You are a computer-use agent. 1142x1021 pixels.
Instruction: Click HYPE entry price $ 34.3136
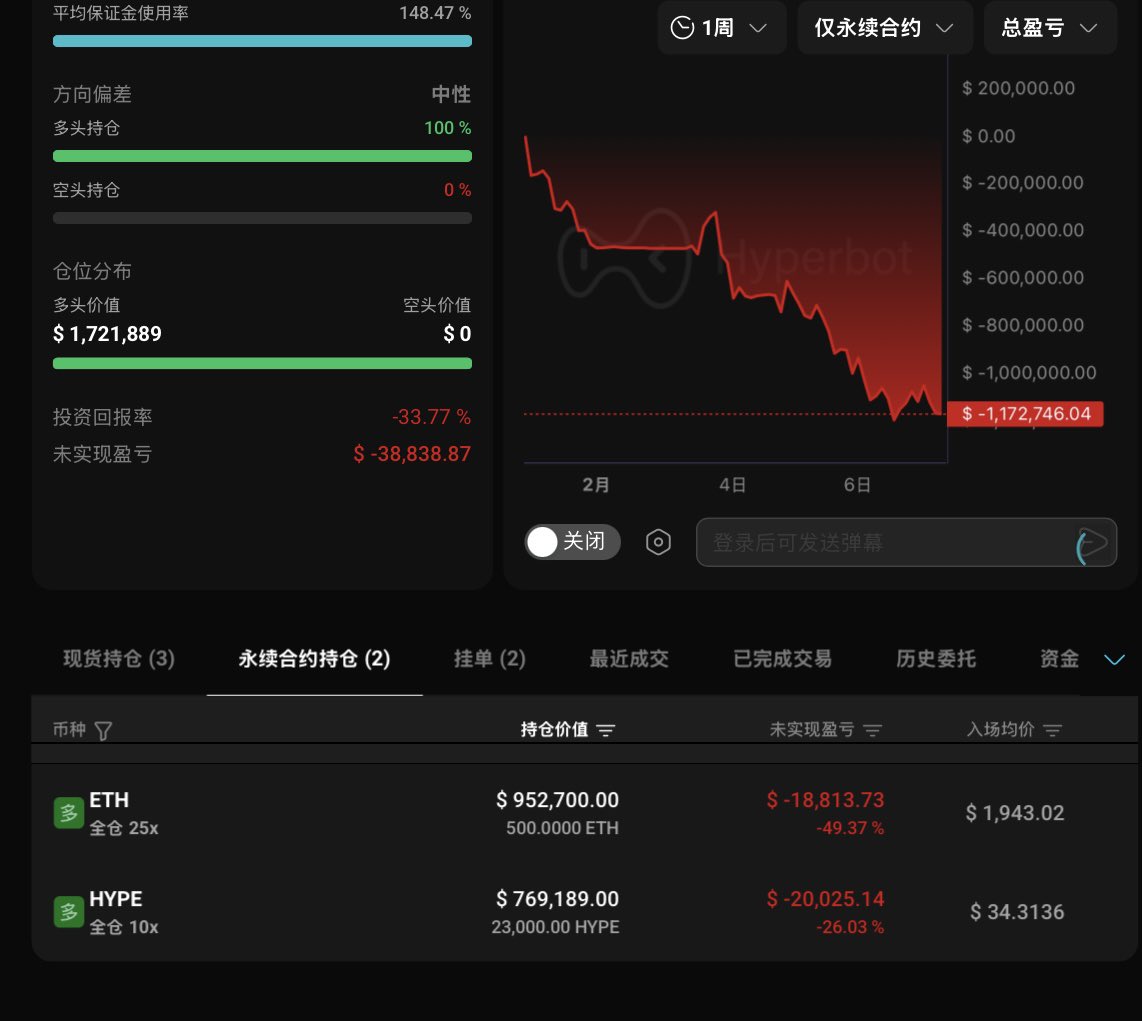(x=1017, y=912)
